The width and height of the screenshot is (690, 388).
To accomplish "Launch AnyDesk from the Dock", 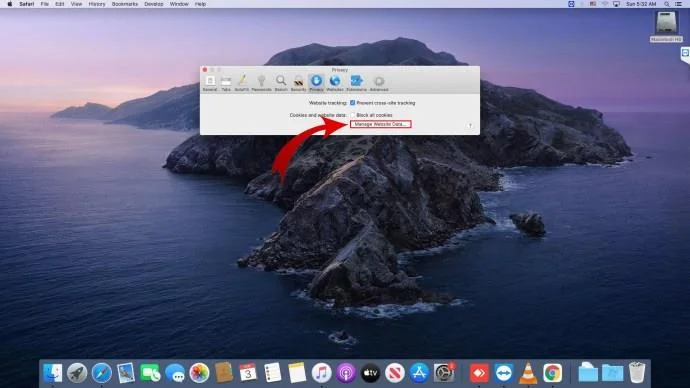I will tap(479, 373).
